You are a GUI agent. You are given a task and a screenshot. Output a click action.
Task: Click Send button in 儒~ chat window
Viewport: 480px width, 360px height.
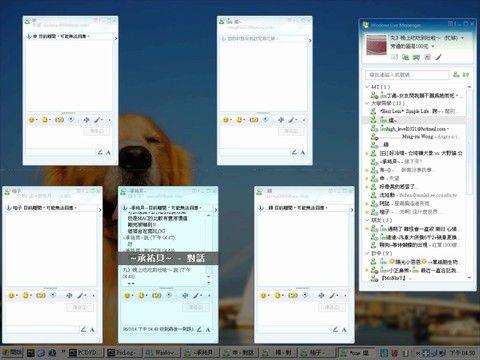coord(291,131)
